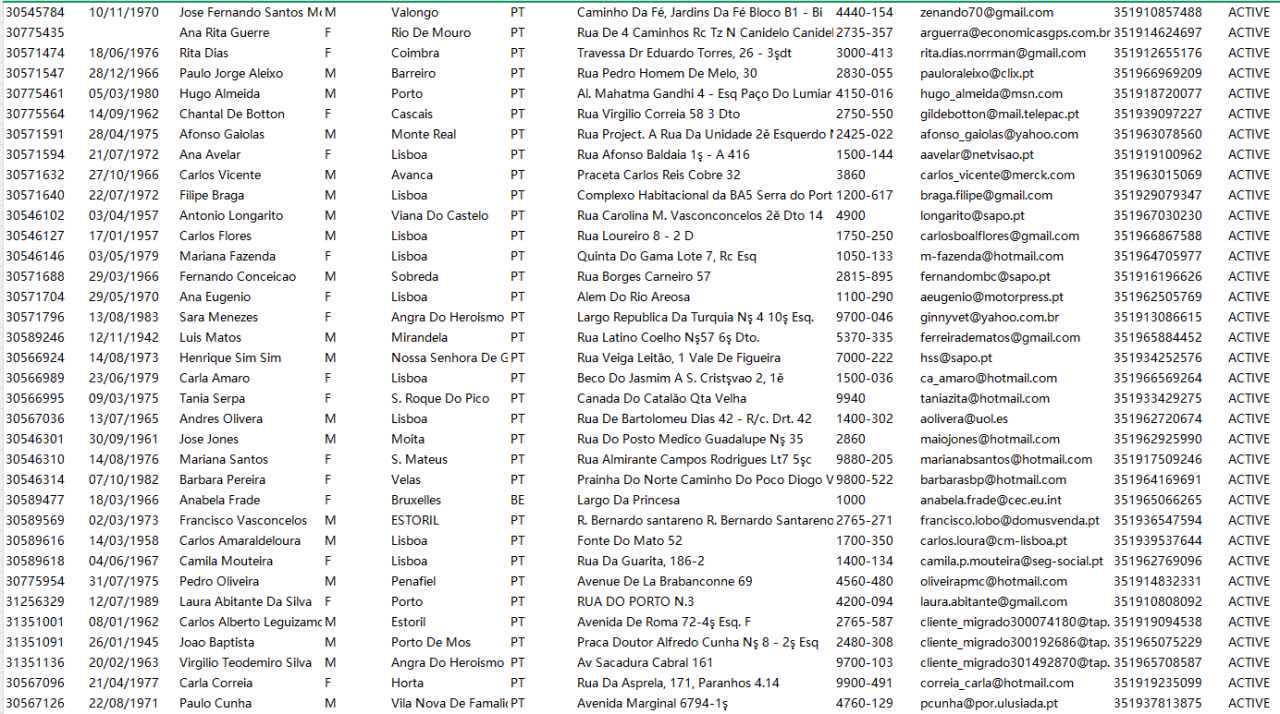
Task: Click the city S. Roque Do Pico
Action: [440, 398]
